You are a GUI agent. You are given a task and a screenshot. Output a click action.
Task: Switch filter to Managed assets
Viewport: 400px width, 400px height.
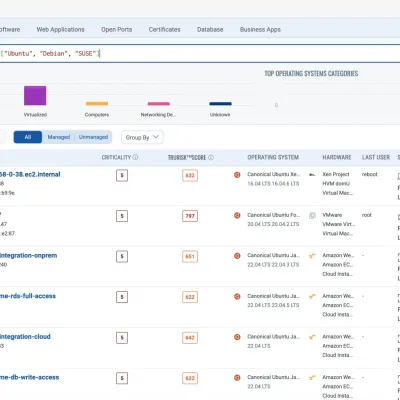click(59, 137)
